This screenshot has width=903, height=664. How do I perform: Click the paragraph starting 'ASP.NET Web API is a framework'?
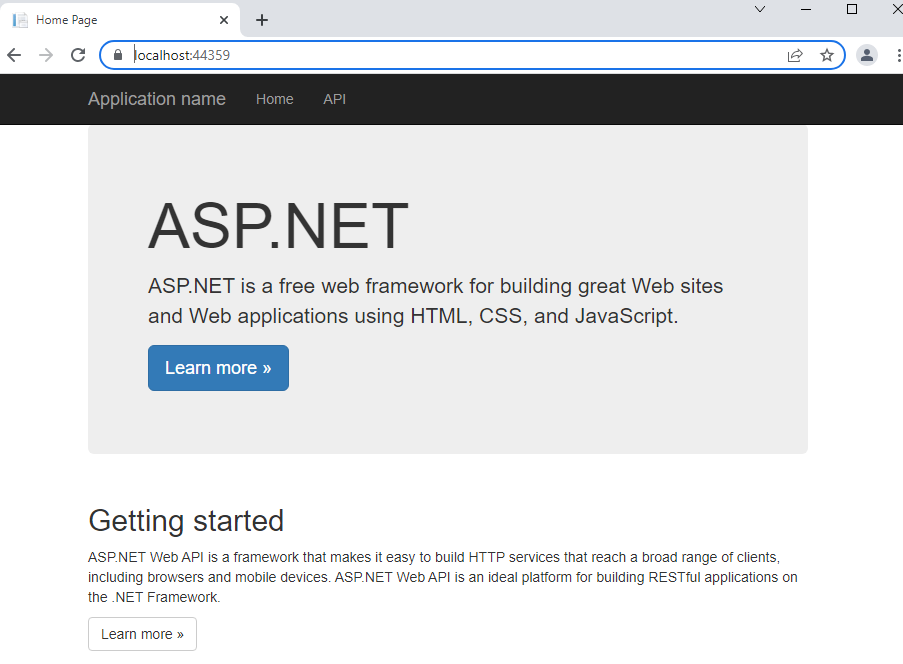pyautogui.click(x=443, y=577)
